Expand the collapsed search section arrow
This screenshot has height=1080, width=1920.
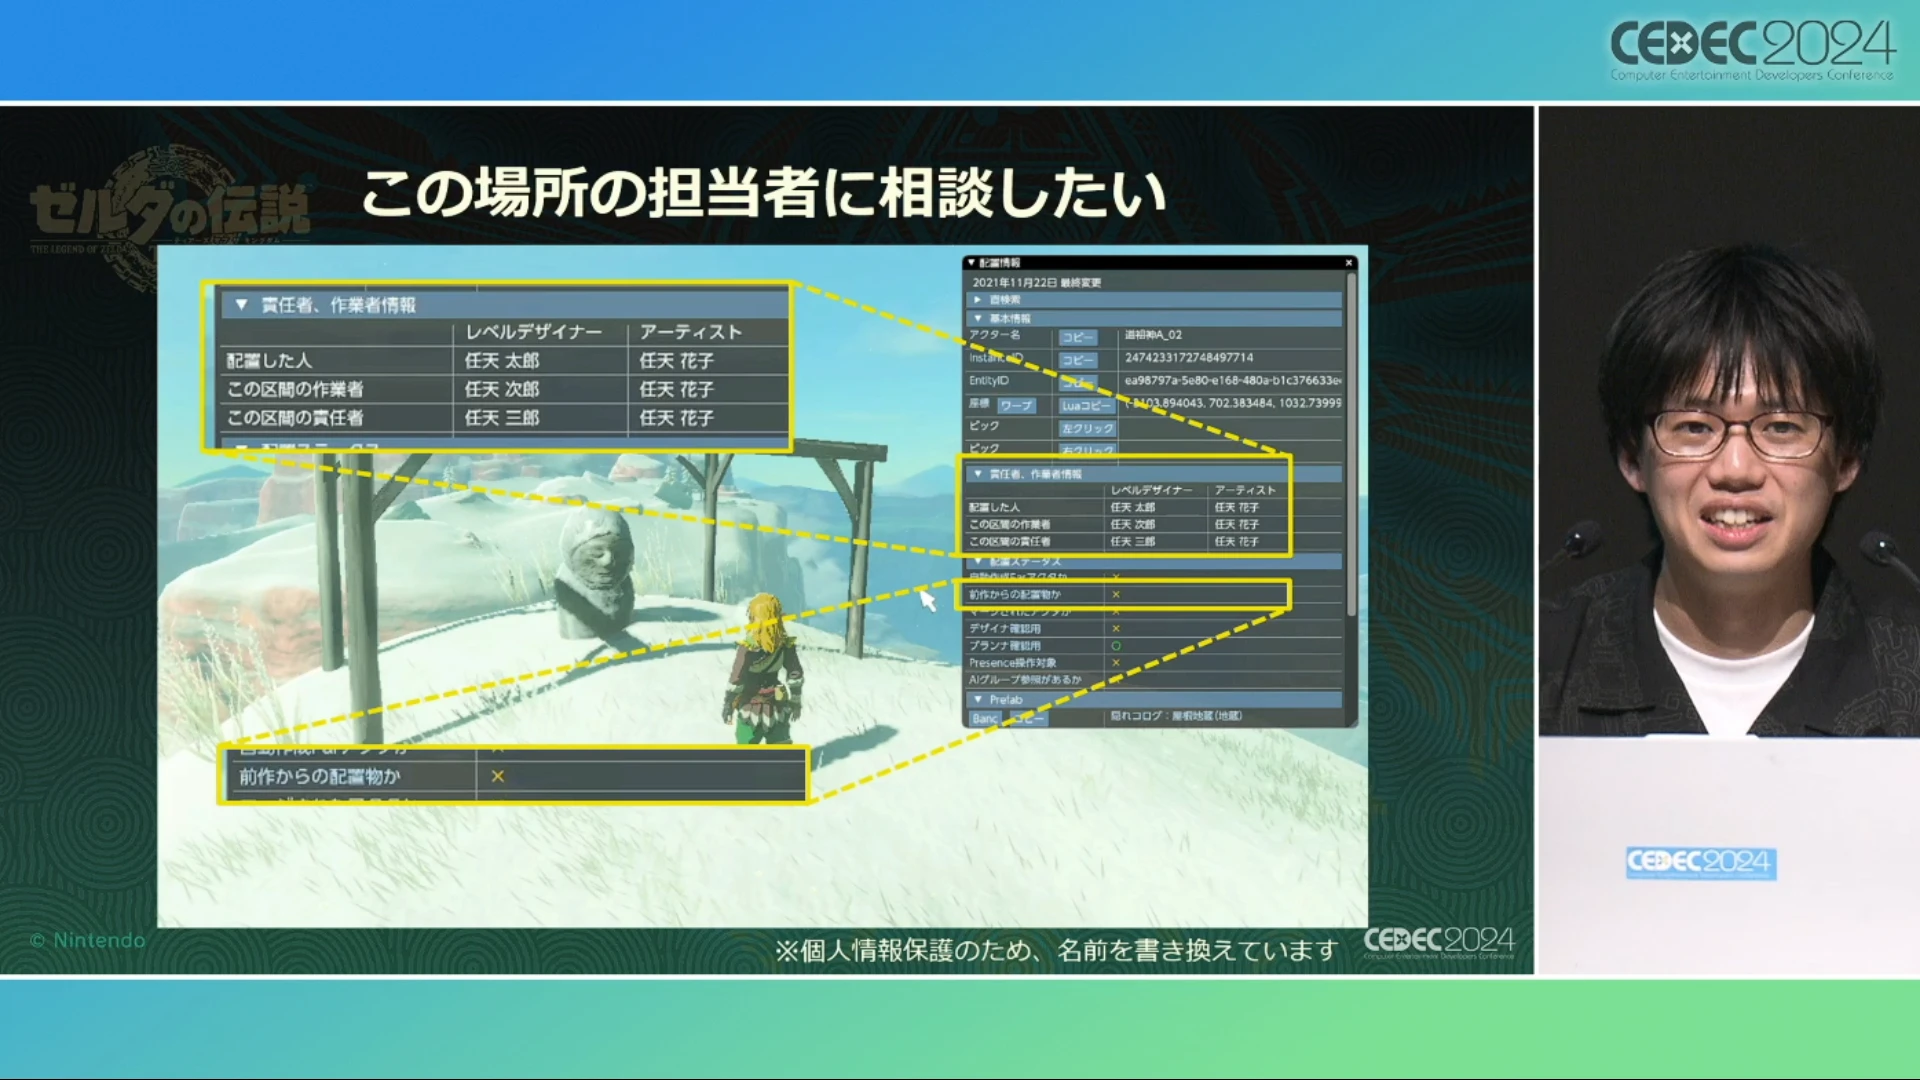(x=977, y=300)
